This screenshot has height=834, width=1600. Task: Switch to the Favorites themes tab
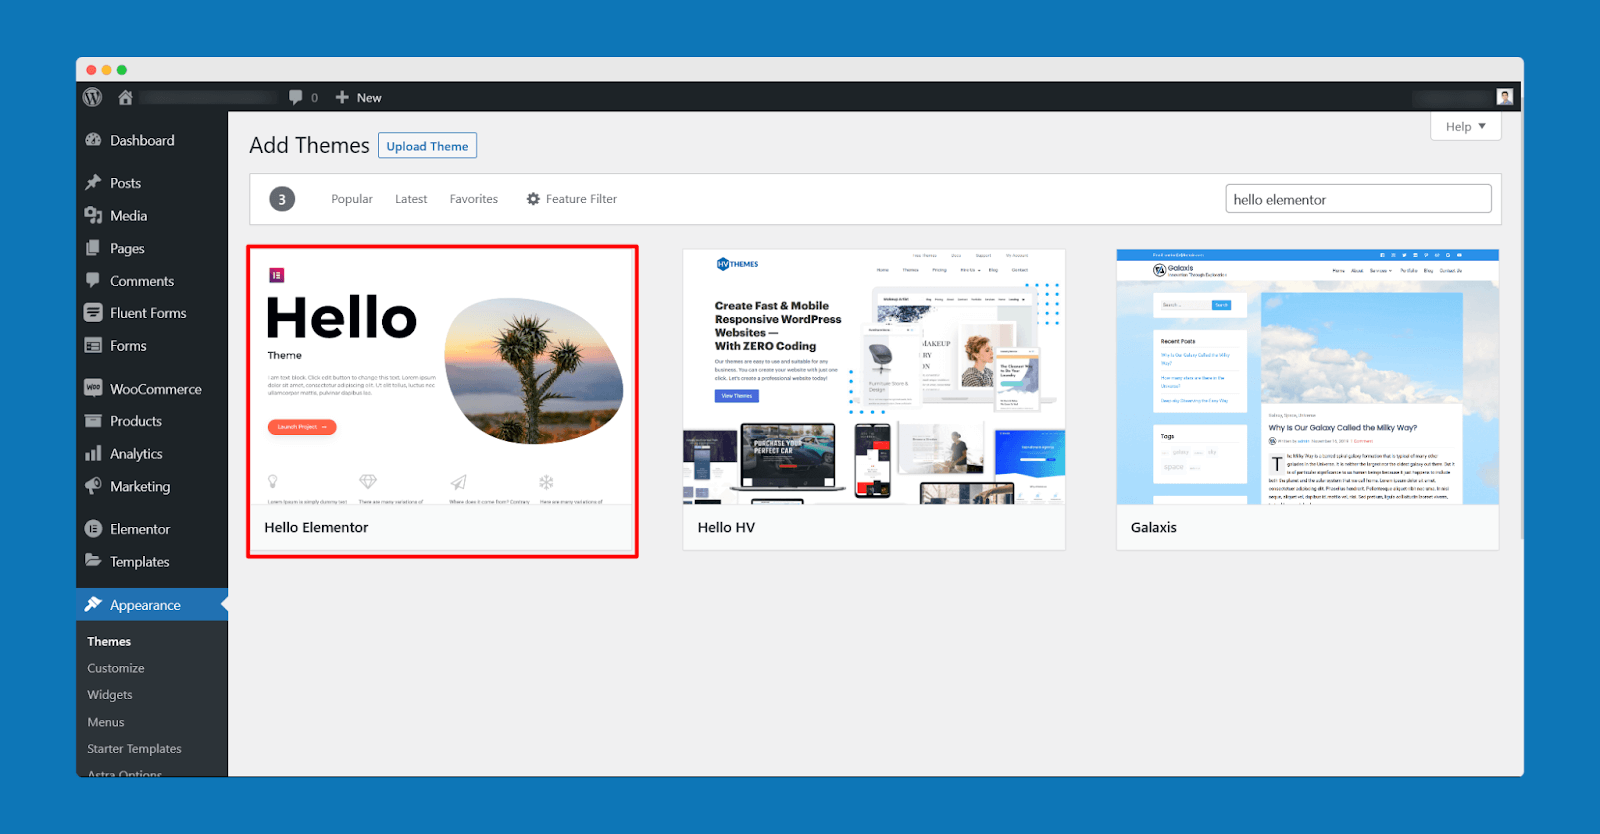pyautogui.click(x=474, y=199)
